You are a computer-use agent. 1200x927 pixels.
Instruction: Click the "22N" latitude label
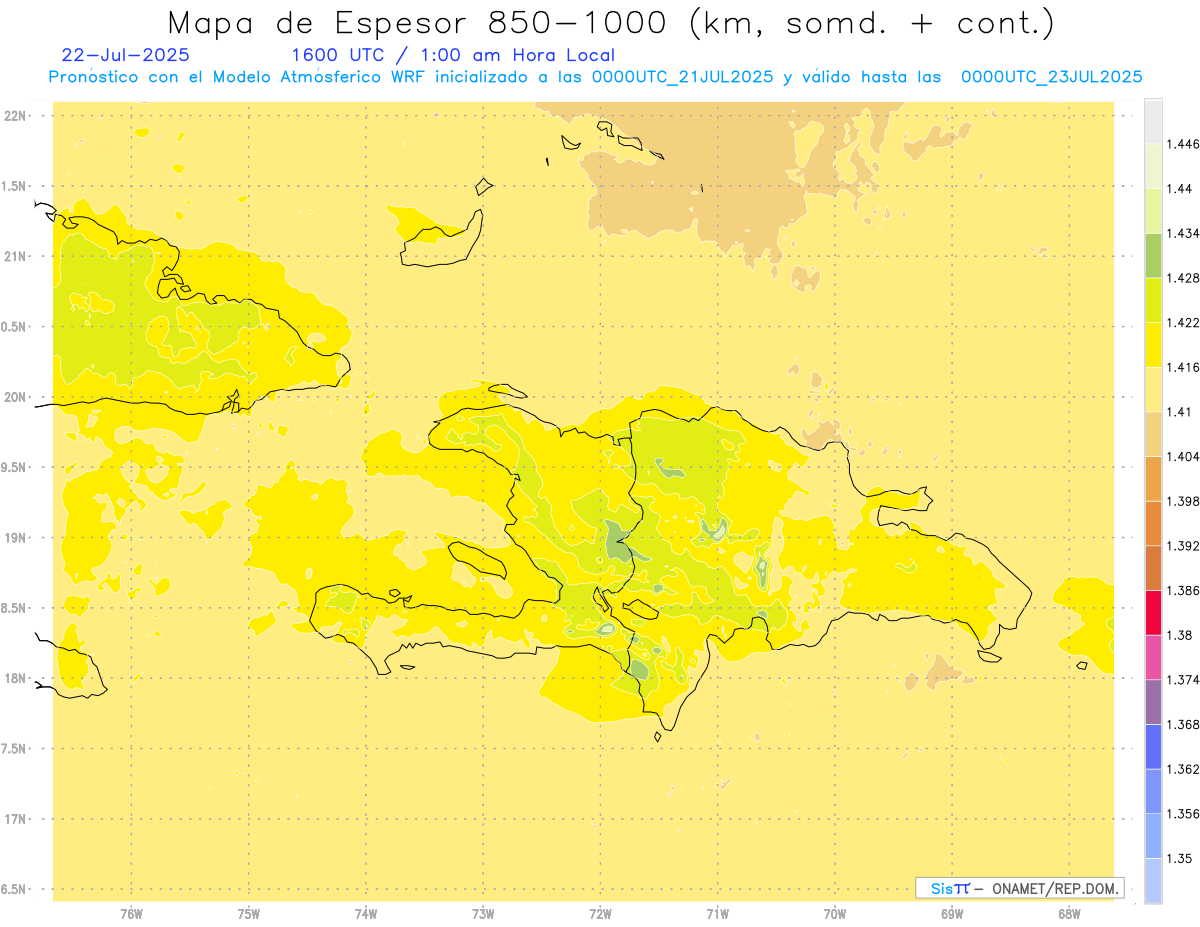[14, 115]
